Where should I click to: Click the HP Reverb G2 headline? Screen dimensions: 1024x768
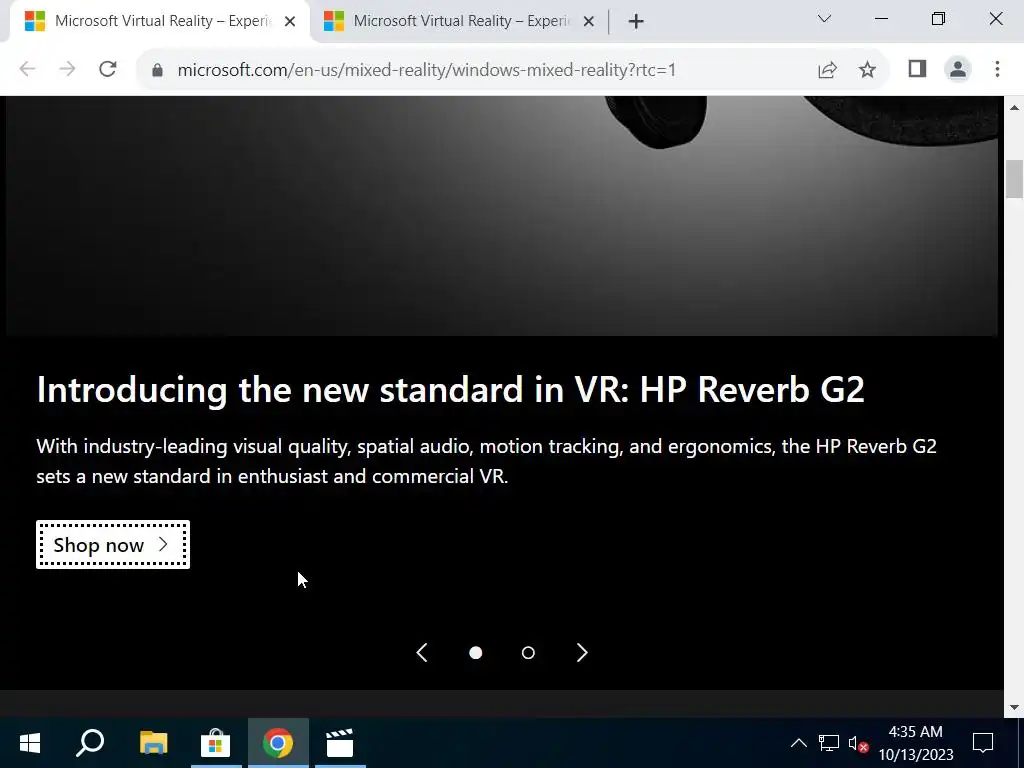tap(451, 390)
